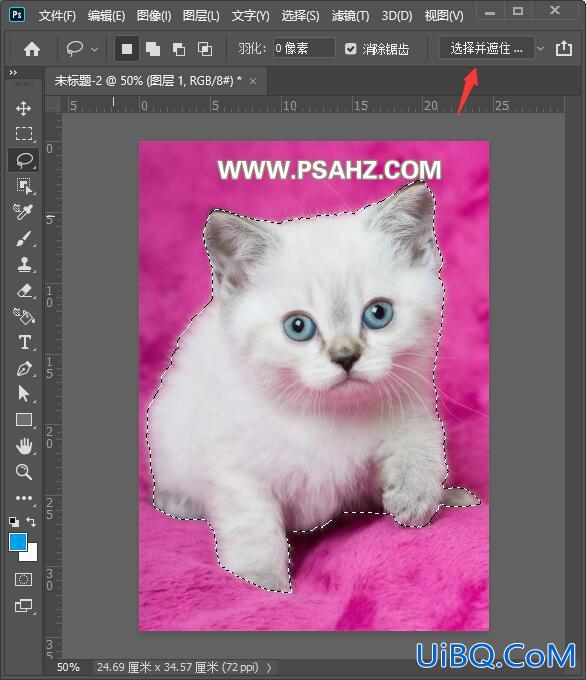
Task: Minimize the Photoshop window
Action: pos(490,11)
